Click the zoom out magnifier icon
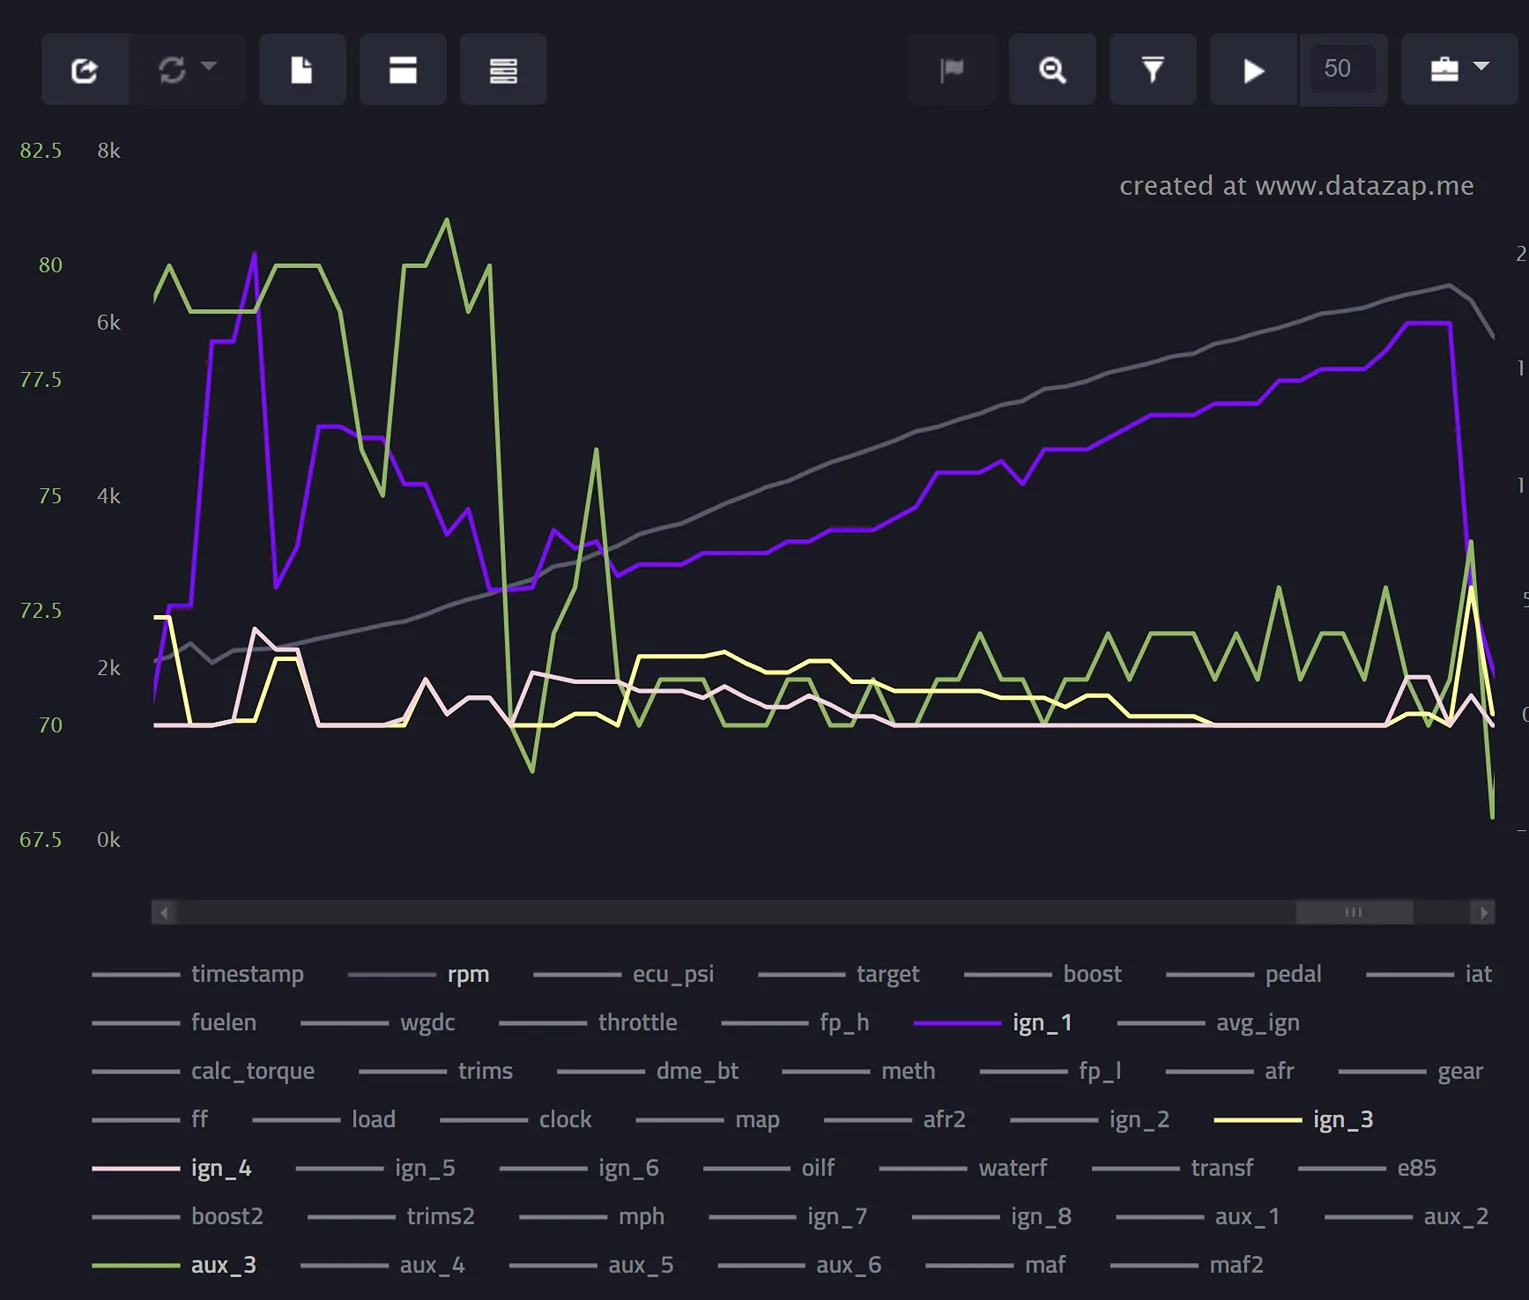This screenshot has width=1529, height=1300. (1052, 69)
